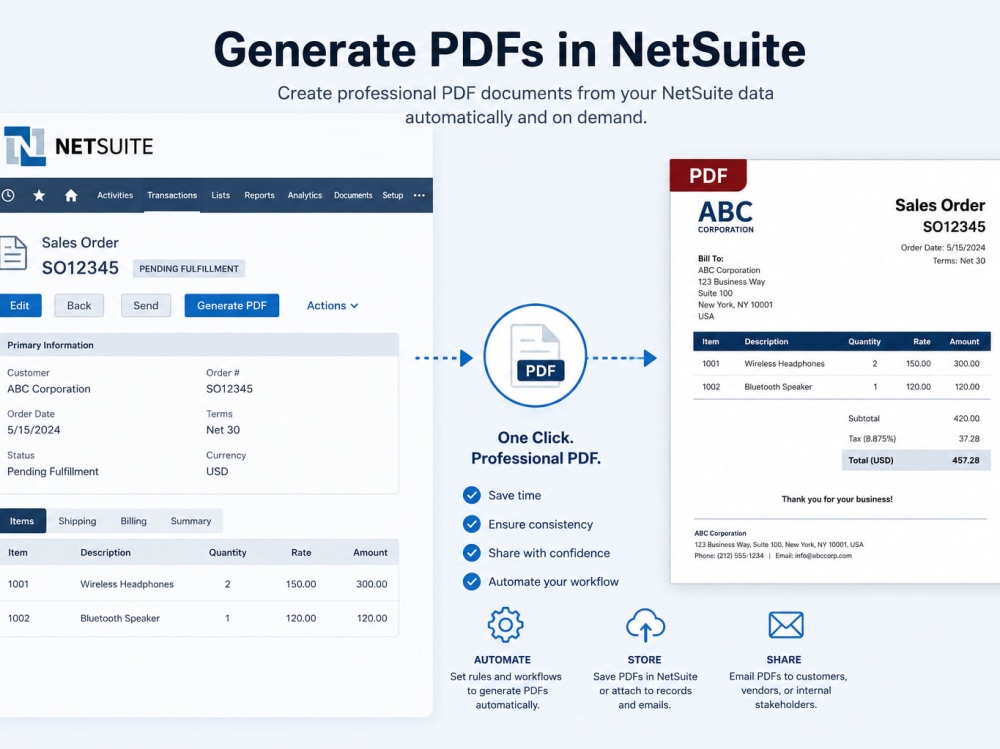Click the Description column header in items table
This screenshot has width=1000, height=749.
(x=105, y=552)
